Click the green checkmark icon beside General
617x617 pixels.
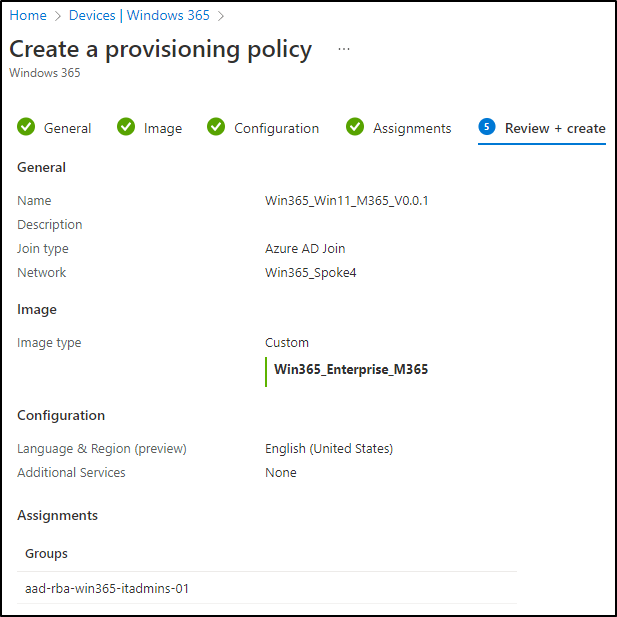click(x=26, y=127)
